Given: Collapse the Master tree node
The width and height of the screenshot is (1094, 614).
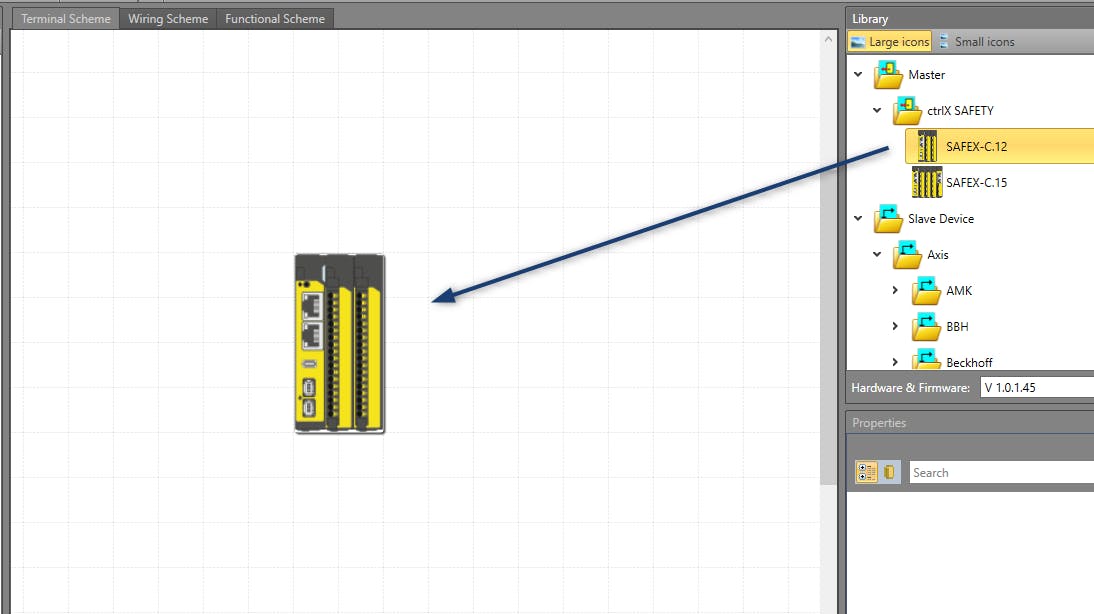Looking at the screenshot, I should [858, 75].
